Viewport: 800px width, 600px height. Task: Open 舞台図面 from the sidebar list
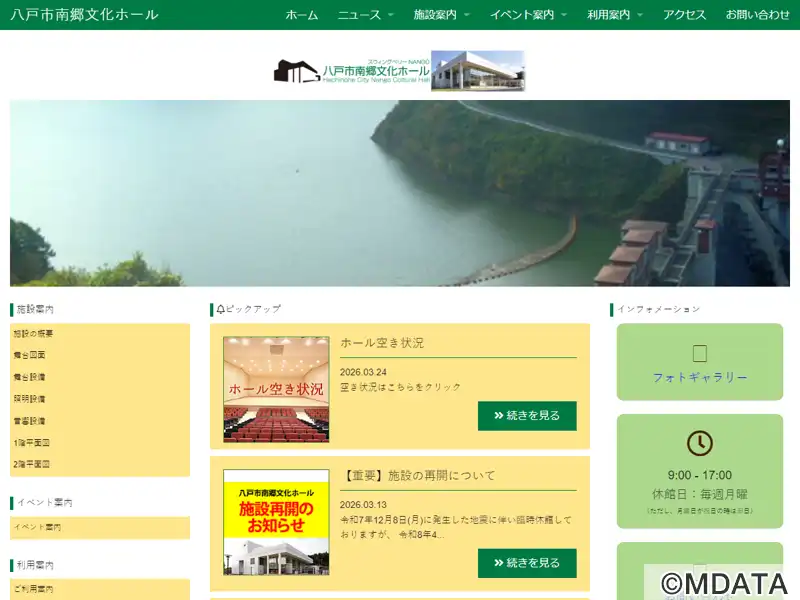(29, 355)
